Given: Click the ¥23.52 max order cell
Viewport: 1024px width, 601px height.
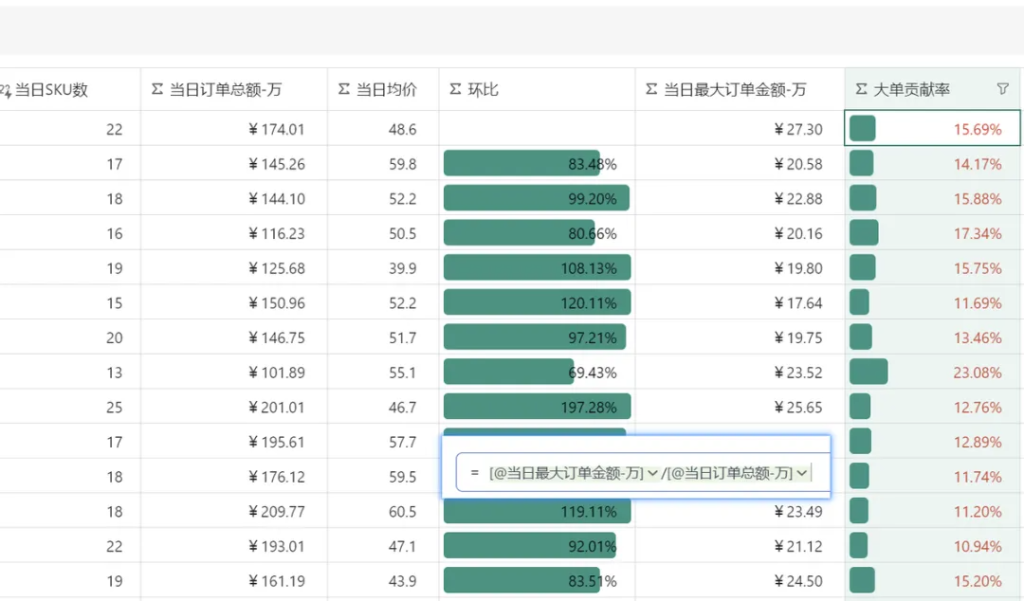Looking at the screenshot, I should 740,372.
